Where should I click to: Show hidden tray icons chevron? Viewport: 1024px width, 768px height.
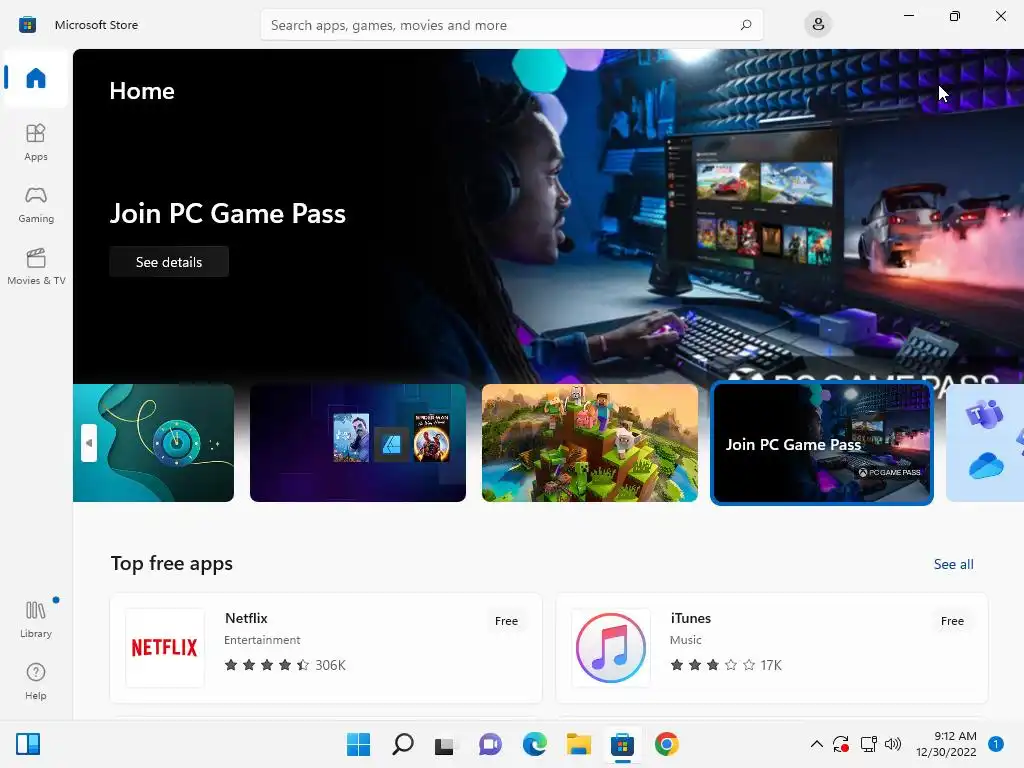(x=816, y=744)
